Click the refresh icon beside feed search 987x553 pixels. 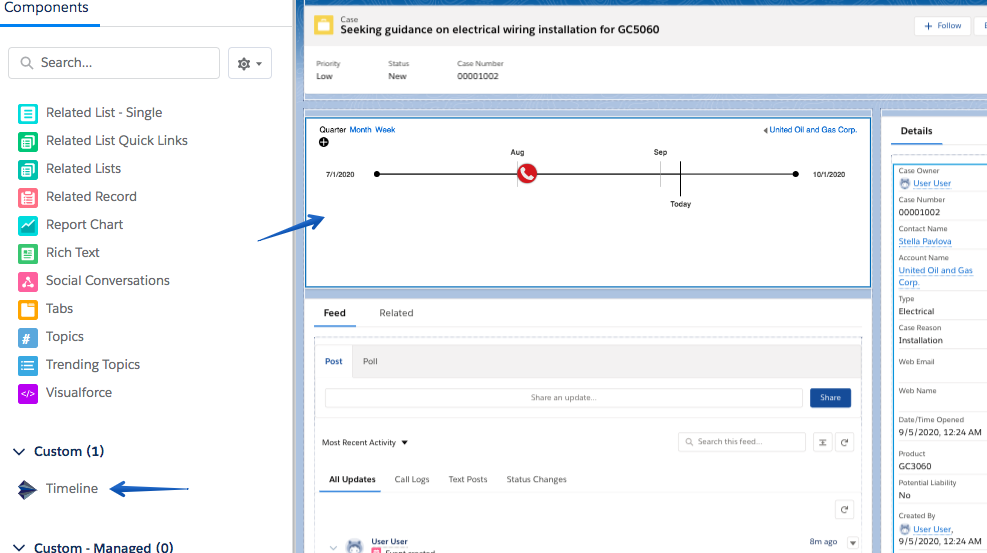click(845, 442)
